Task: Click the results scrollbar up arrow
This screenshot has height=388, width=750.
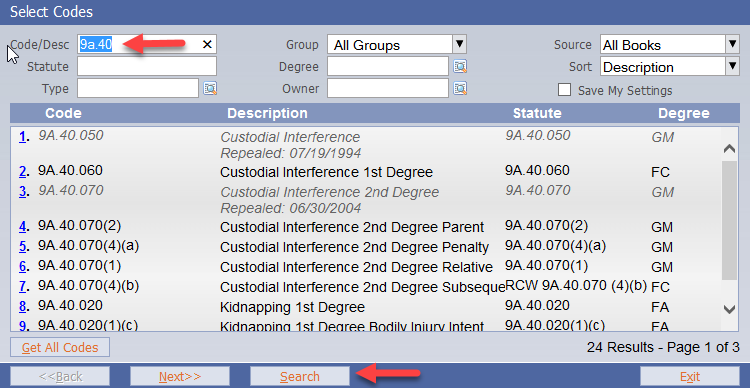Action: 729,149
